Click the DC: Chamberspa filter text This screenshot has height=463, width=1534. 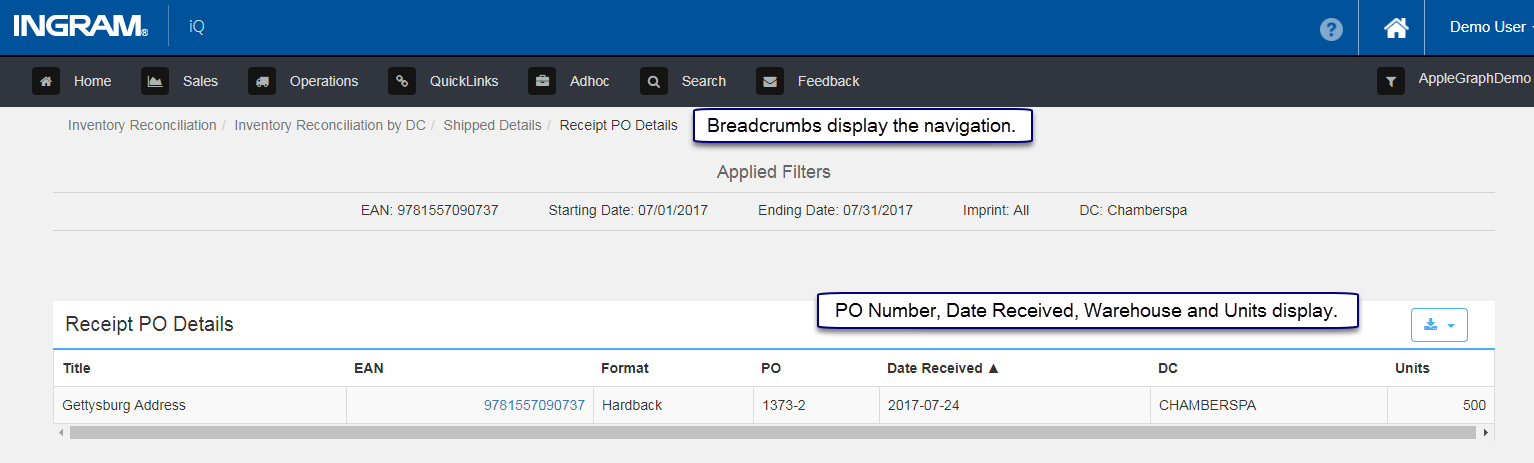click(x=1133, y=211)
